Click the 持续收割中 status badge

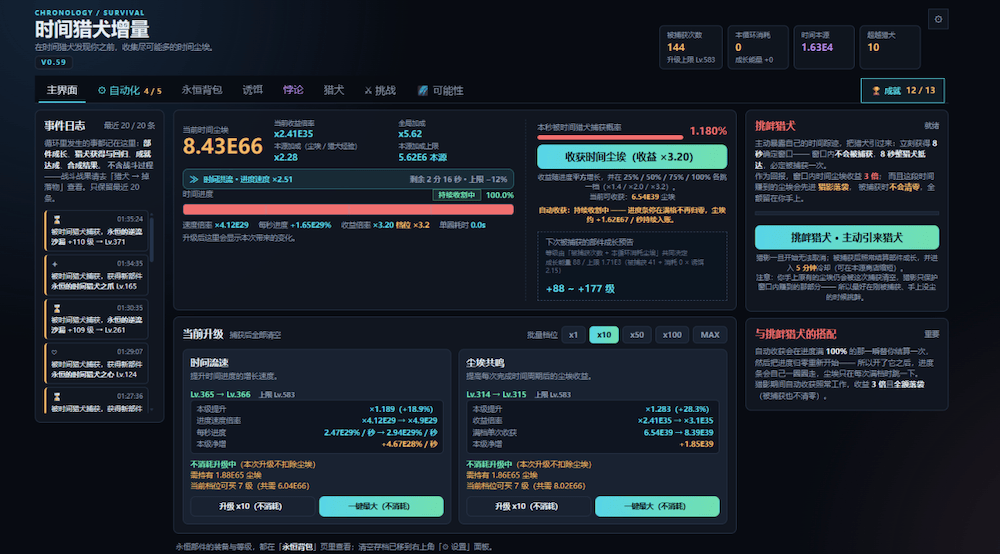click(x=457, y=195)
